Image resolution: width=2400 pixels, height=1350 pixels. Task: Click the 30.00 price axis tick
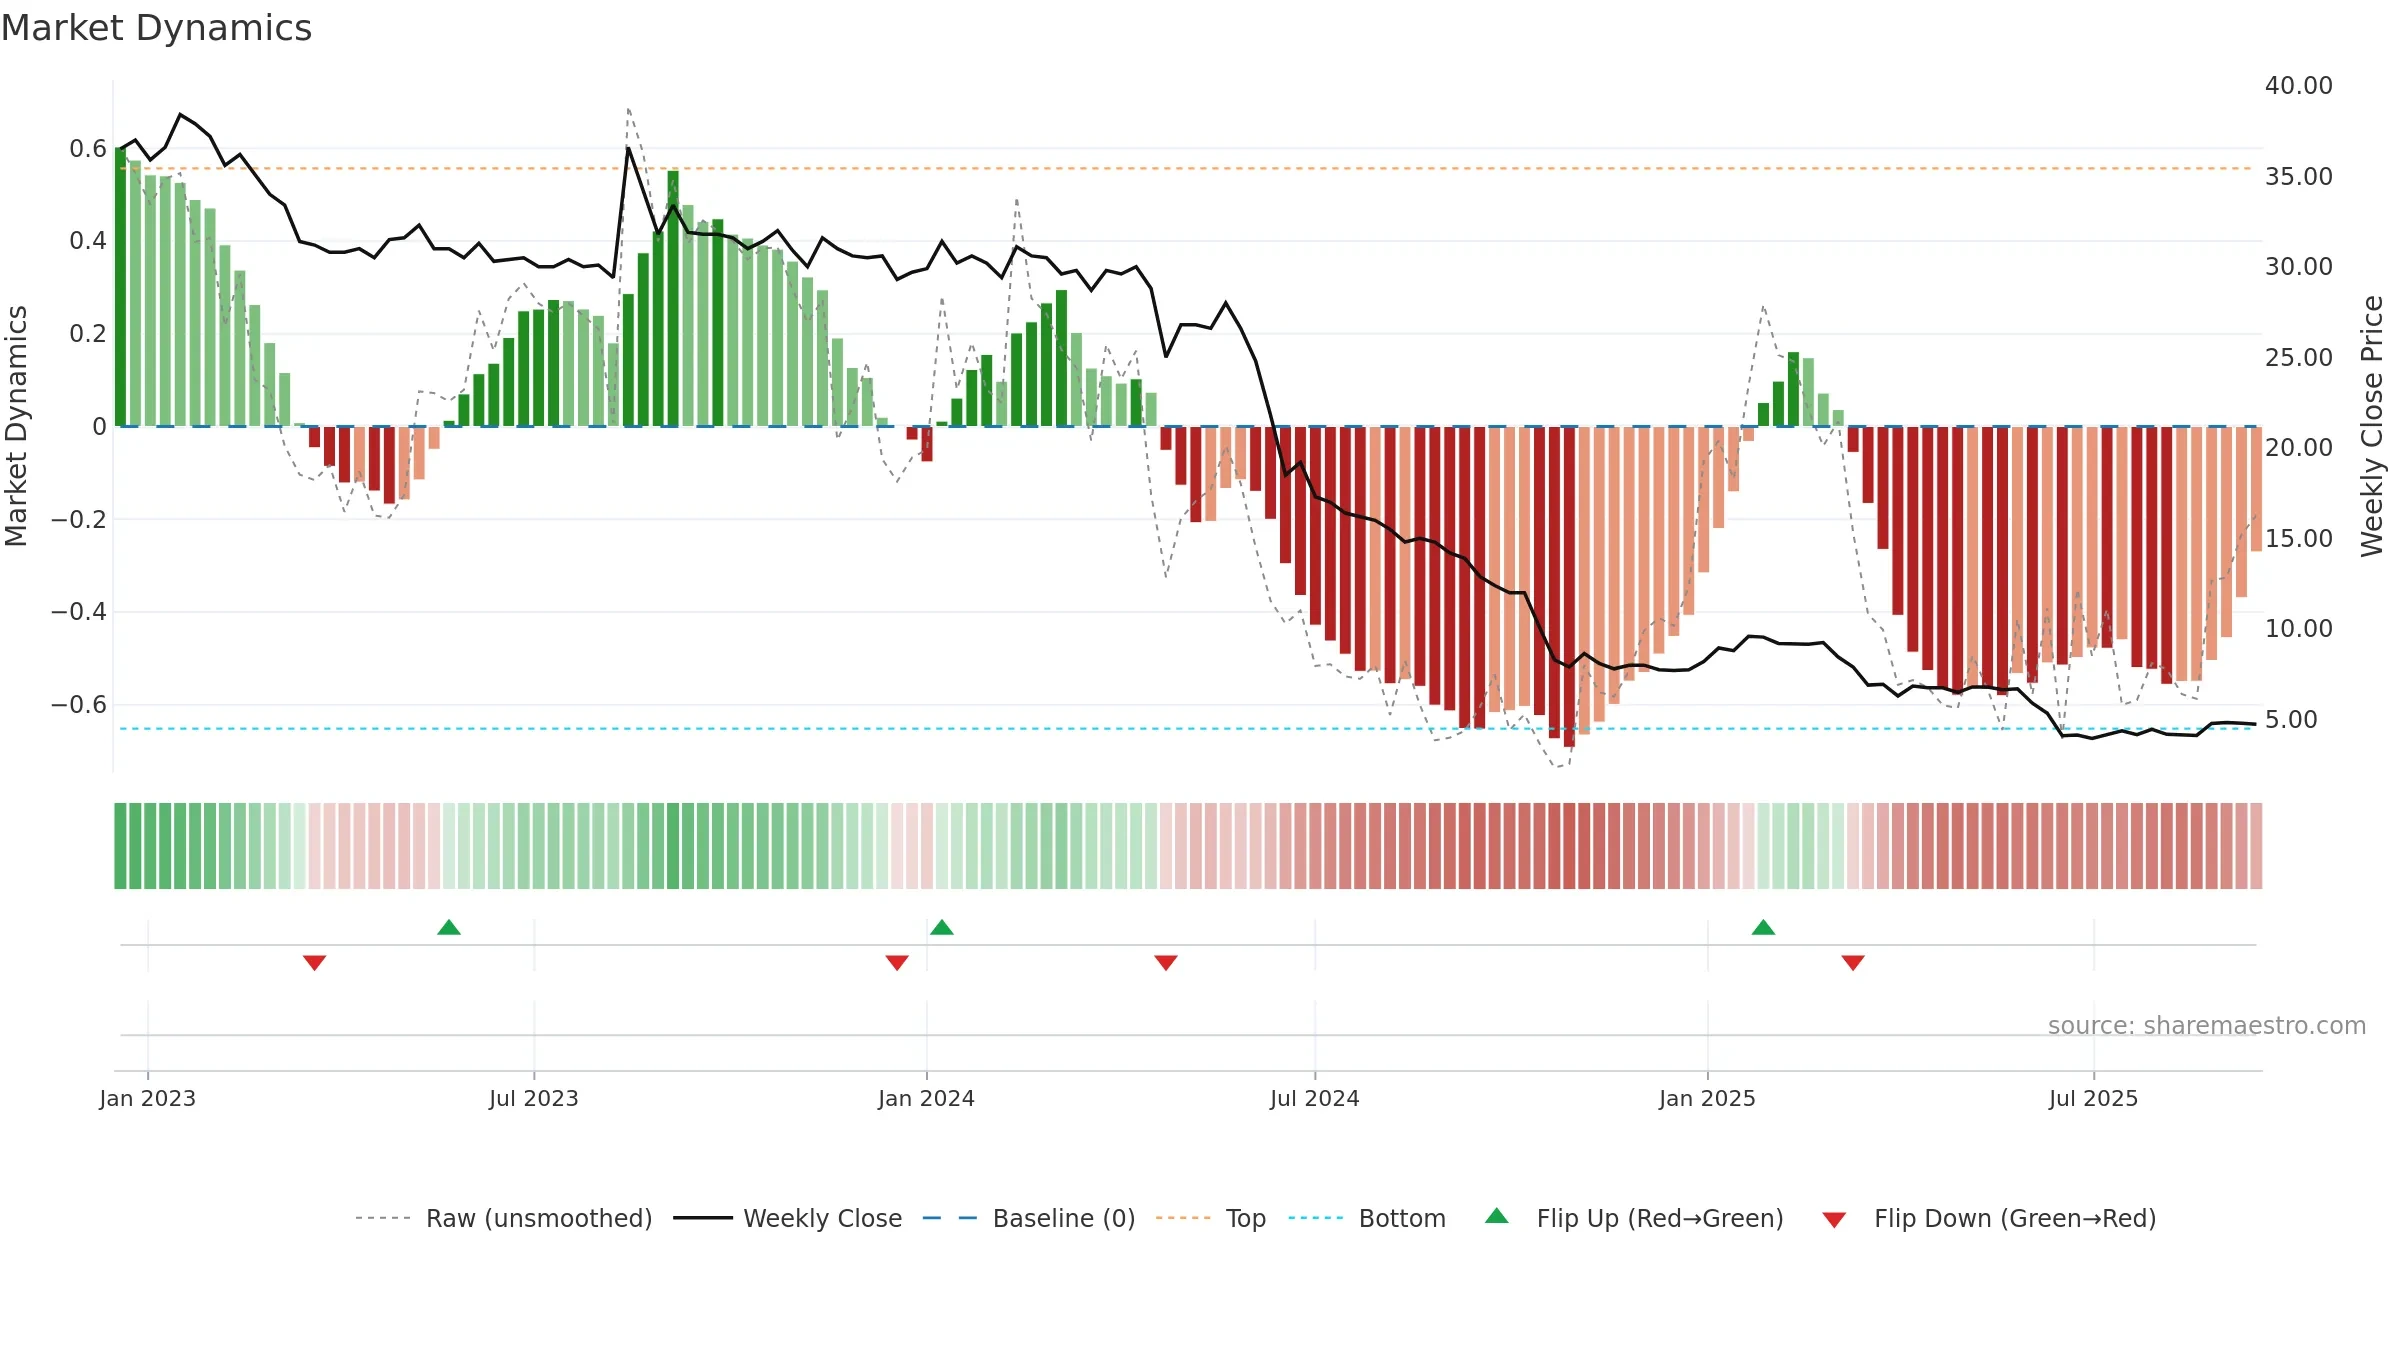click(x=2299, y=267)
